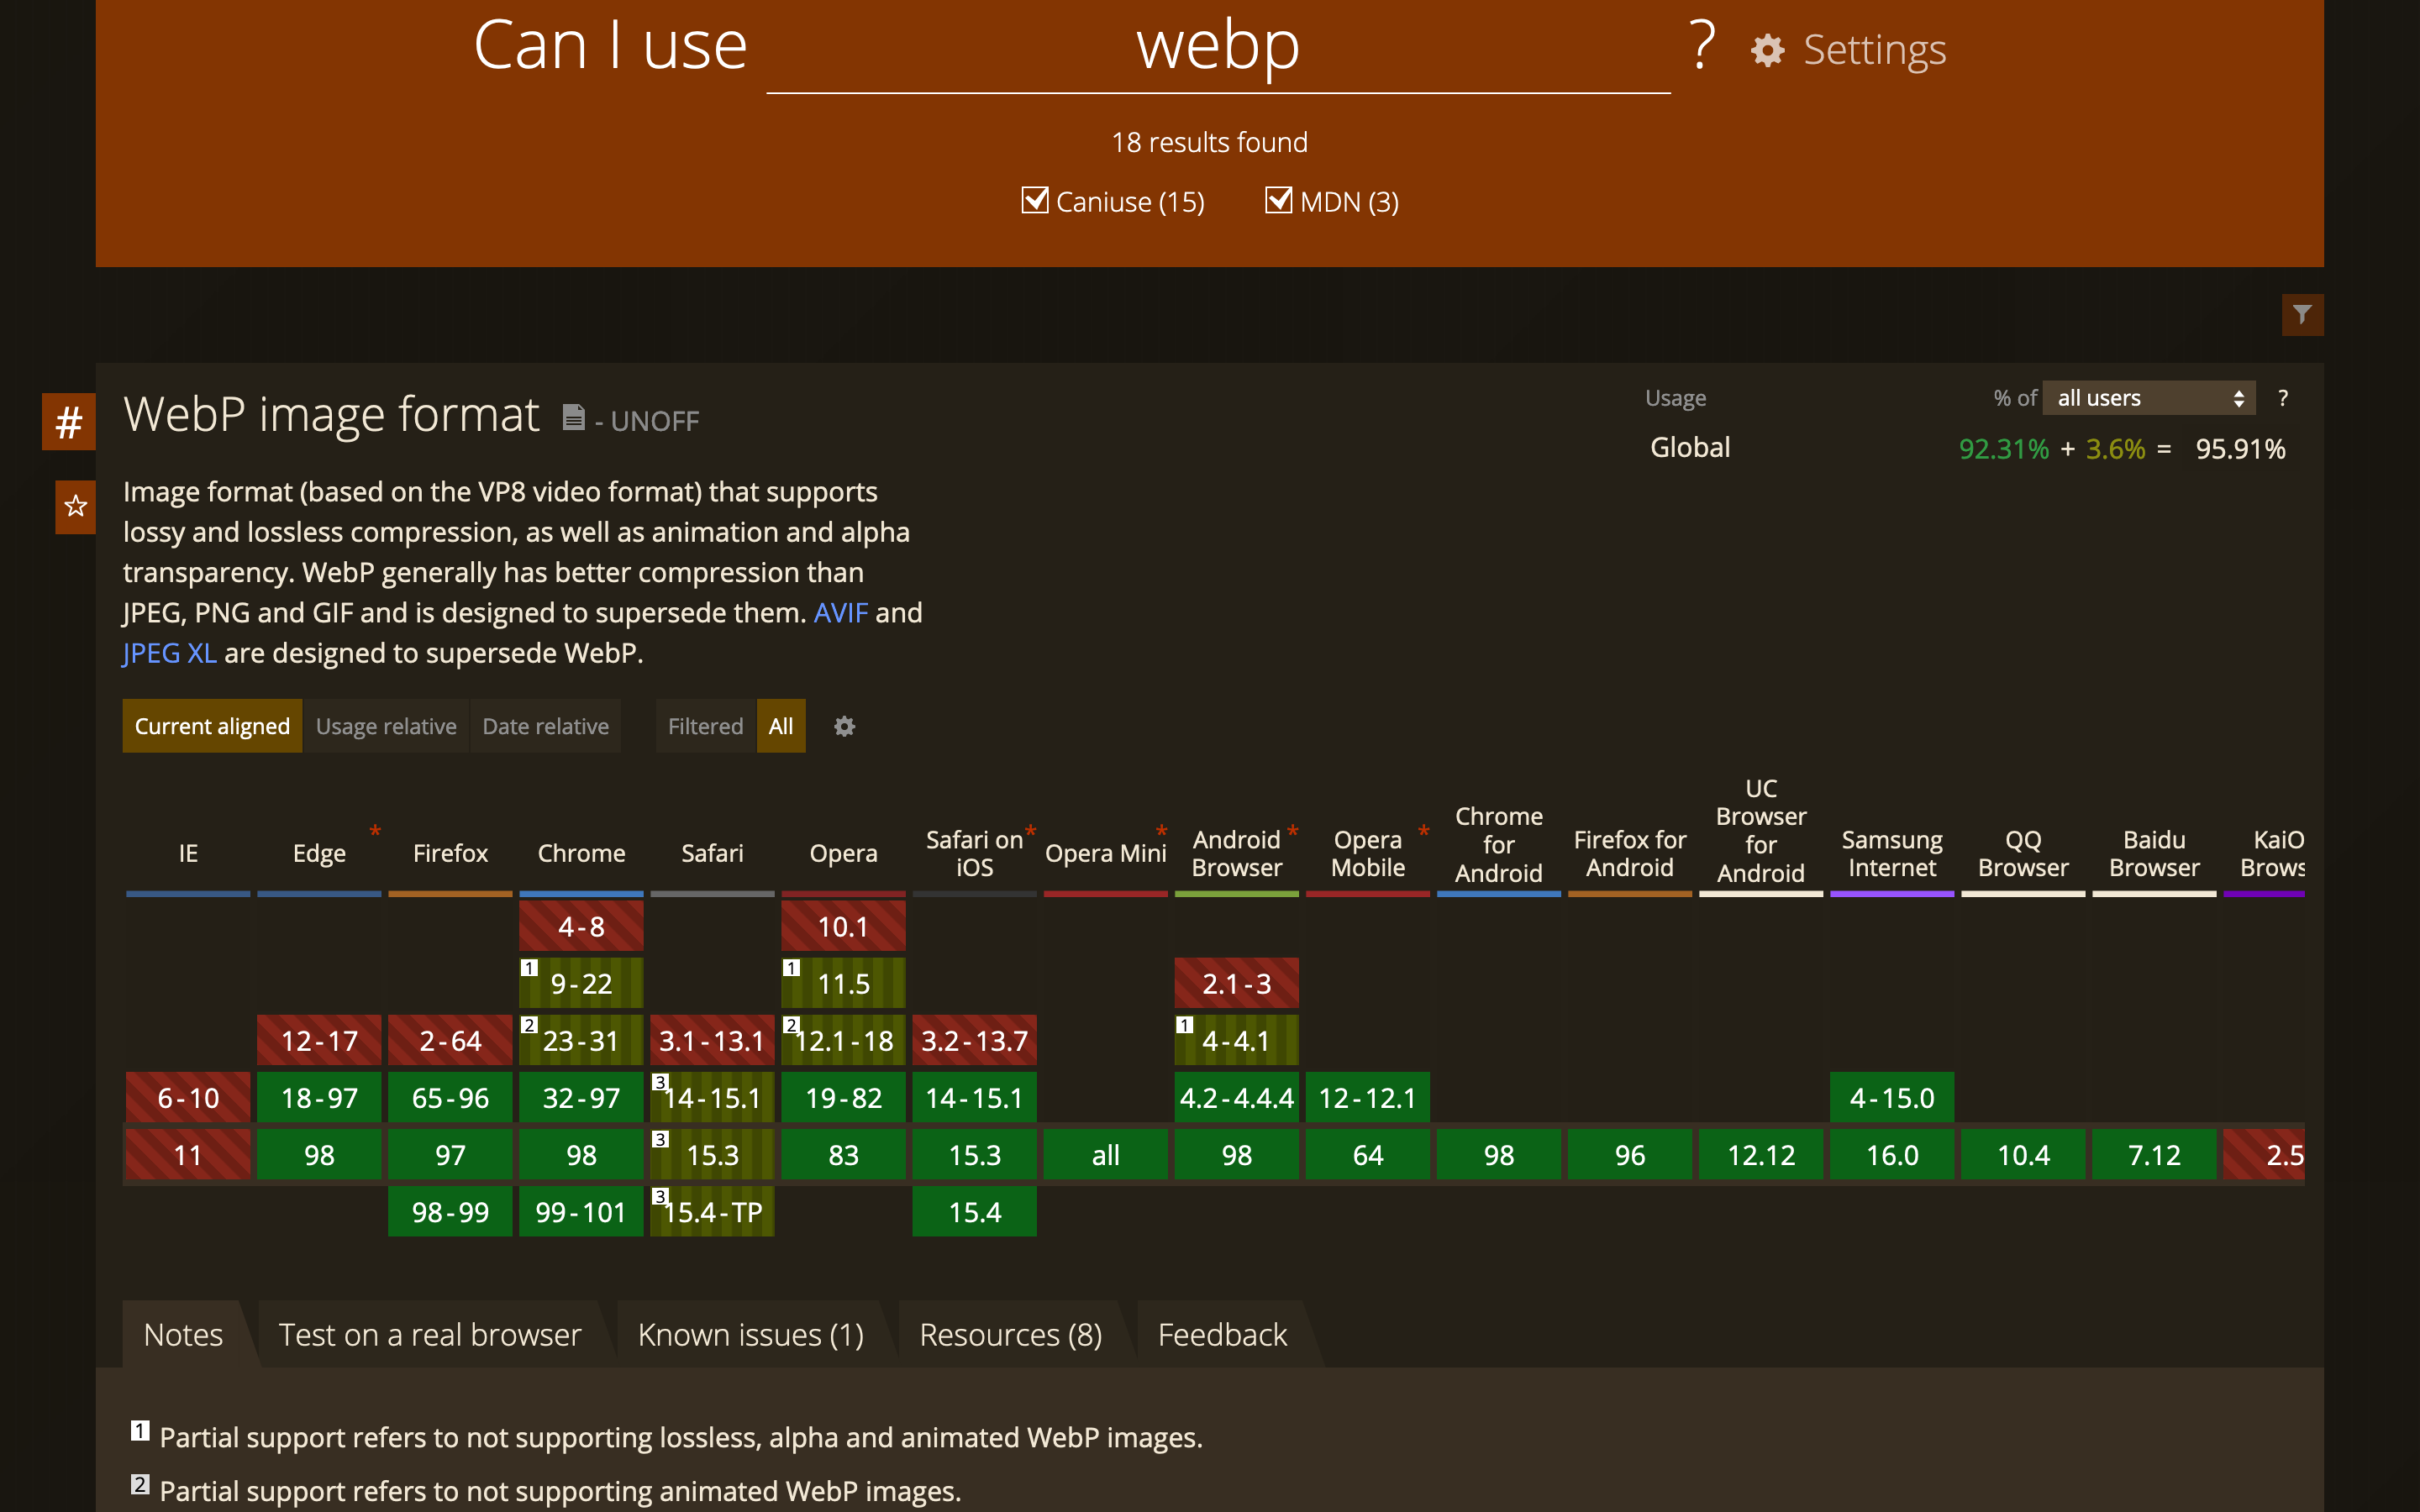2420x1512 pixels.
Task: Click note 1 marker on Chrome 9-22
Action: click(529, 967)
